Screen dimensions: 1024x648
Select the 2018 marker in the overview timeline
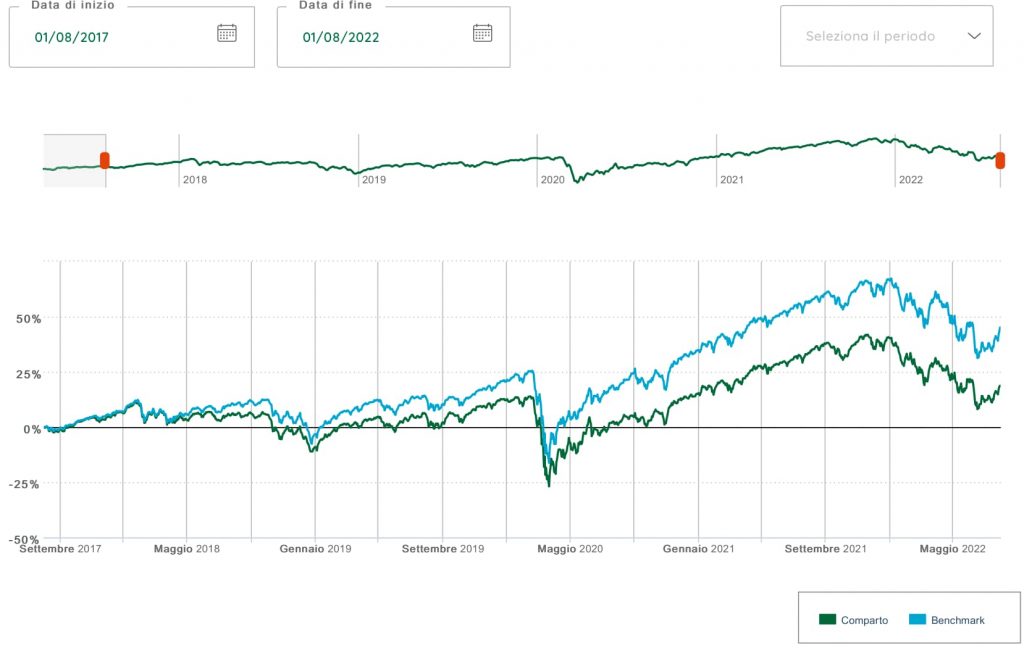click(x=195, y=180)
